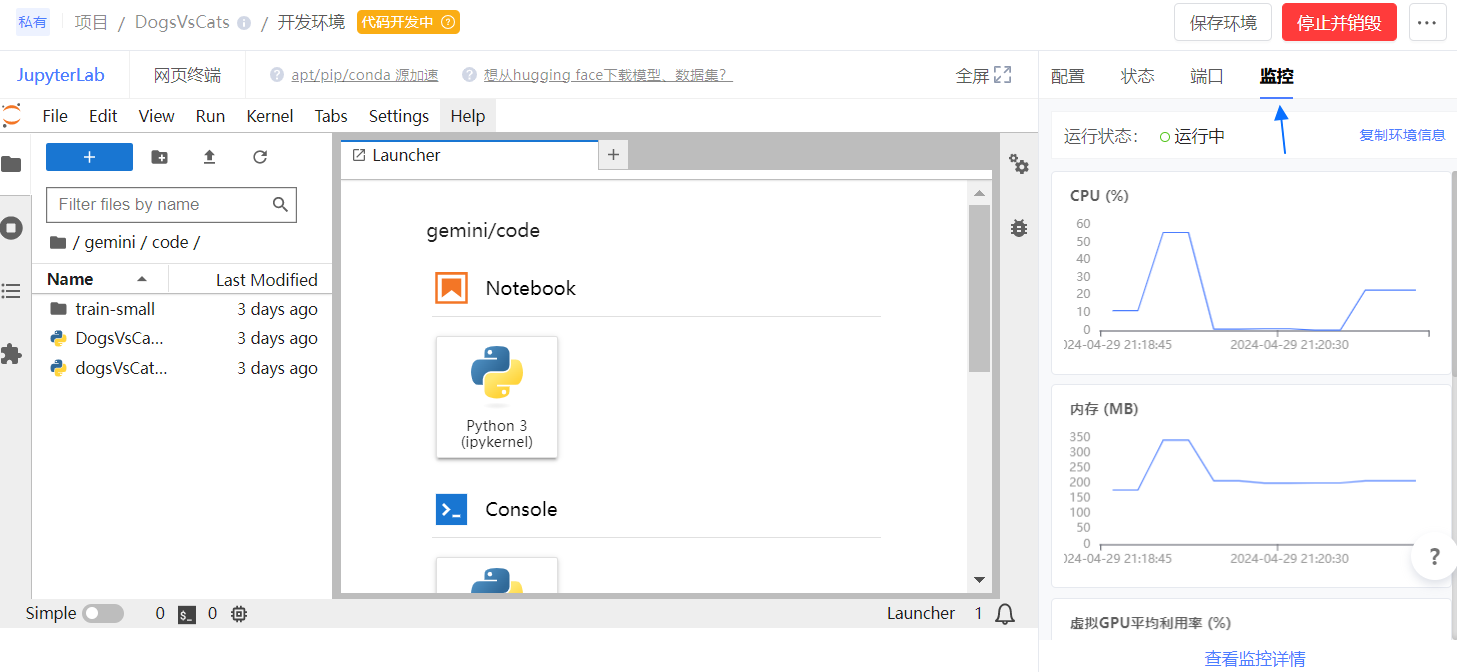Open the train-small folder
Image resolution: width=1457 pixels, height=672 pixels.
point(115,309)
